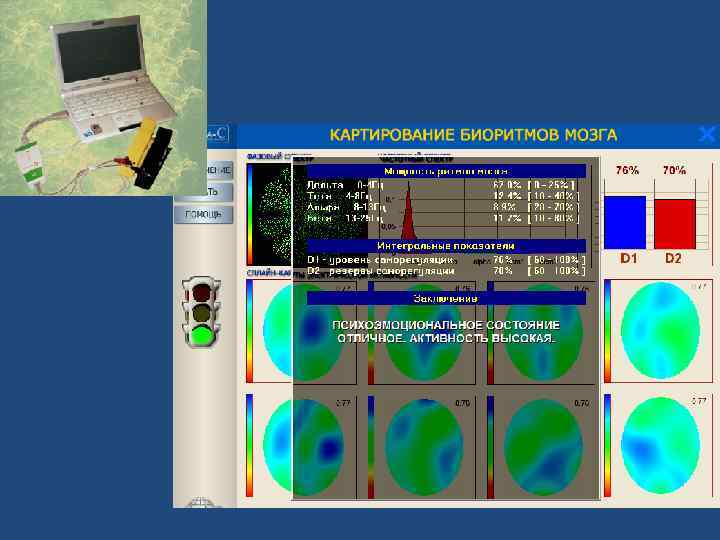The width and height of the screenshot is (720, 540).
Task: Click the 'D2' label under the red bar
Action: coord(673,259)
